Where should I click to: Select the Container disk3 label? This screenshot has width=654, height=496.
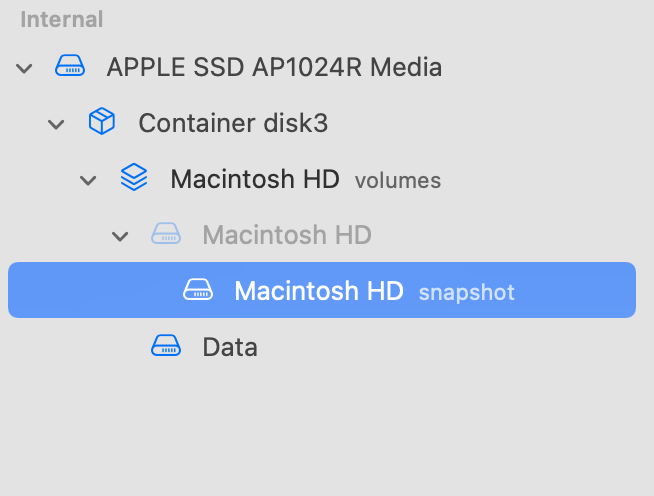point(233,124)
